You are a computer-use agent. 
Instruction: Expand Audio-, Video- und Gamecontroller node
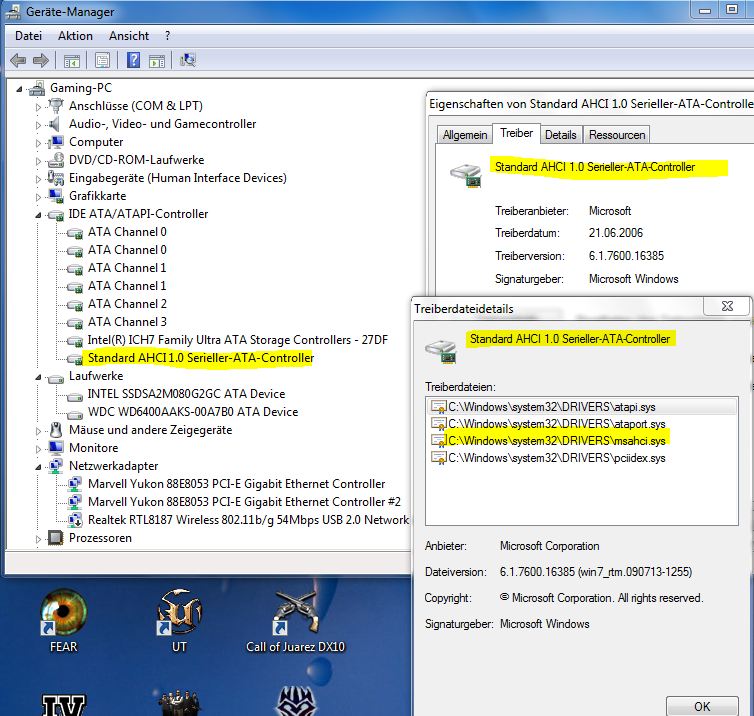pyautogui.click(x=38, y=125)
